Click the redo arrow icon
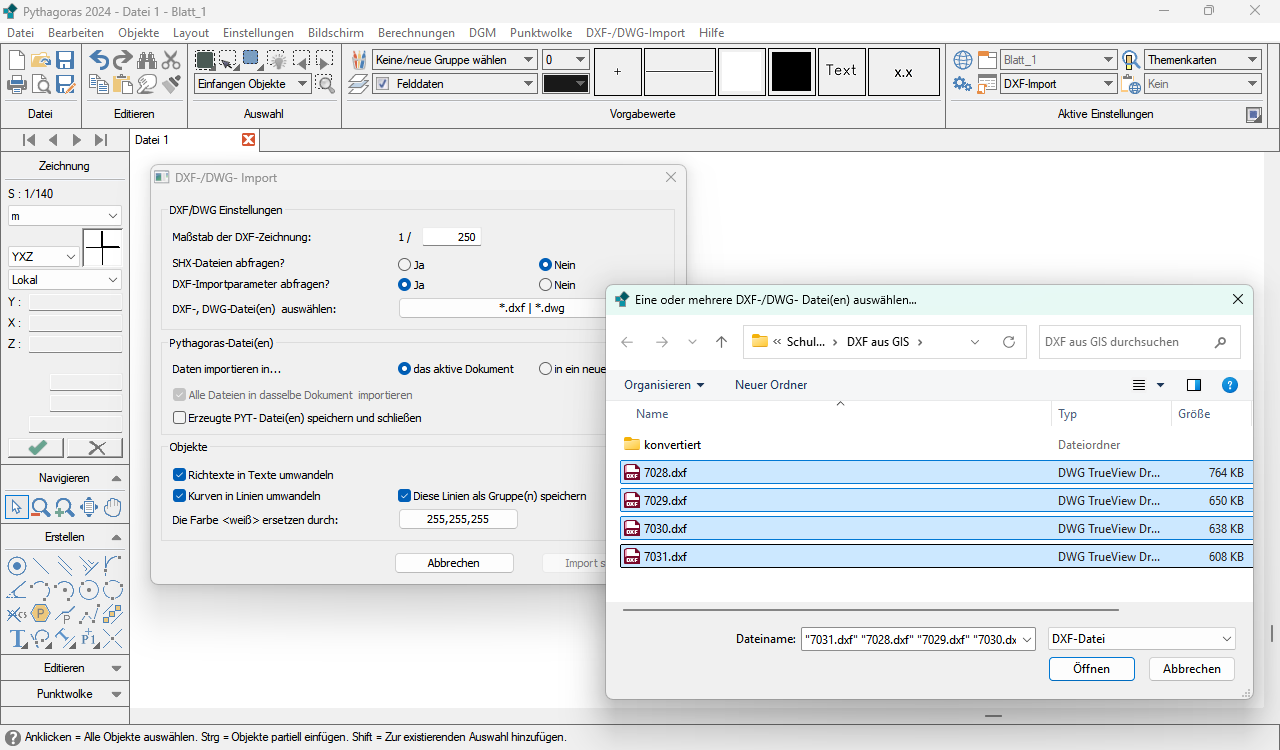The width and height of the screenshot is (1280, 750). pyautogui.click(x=123, y=60)
